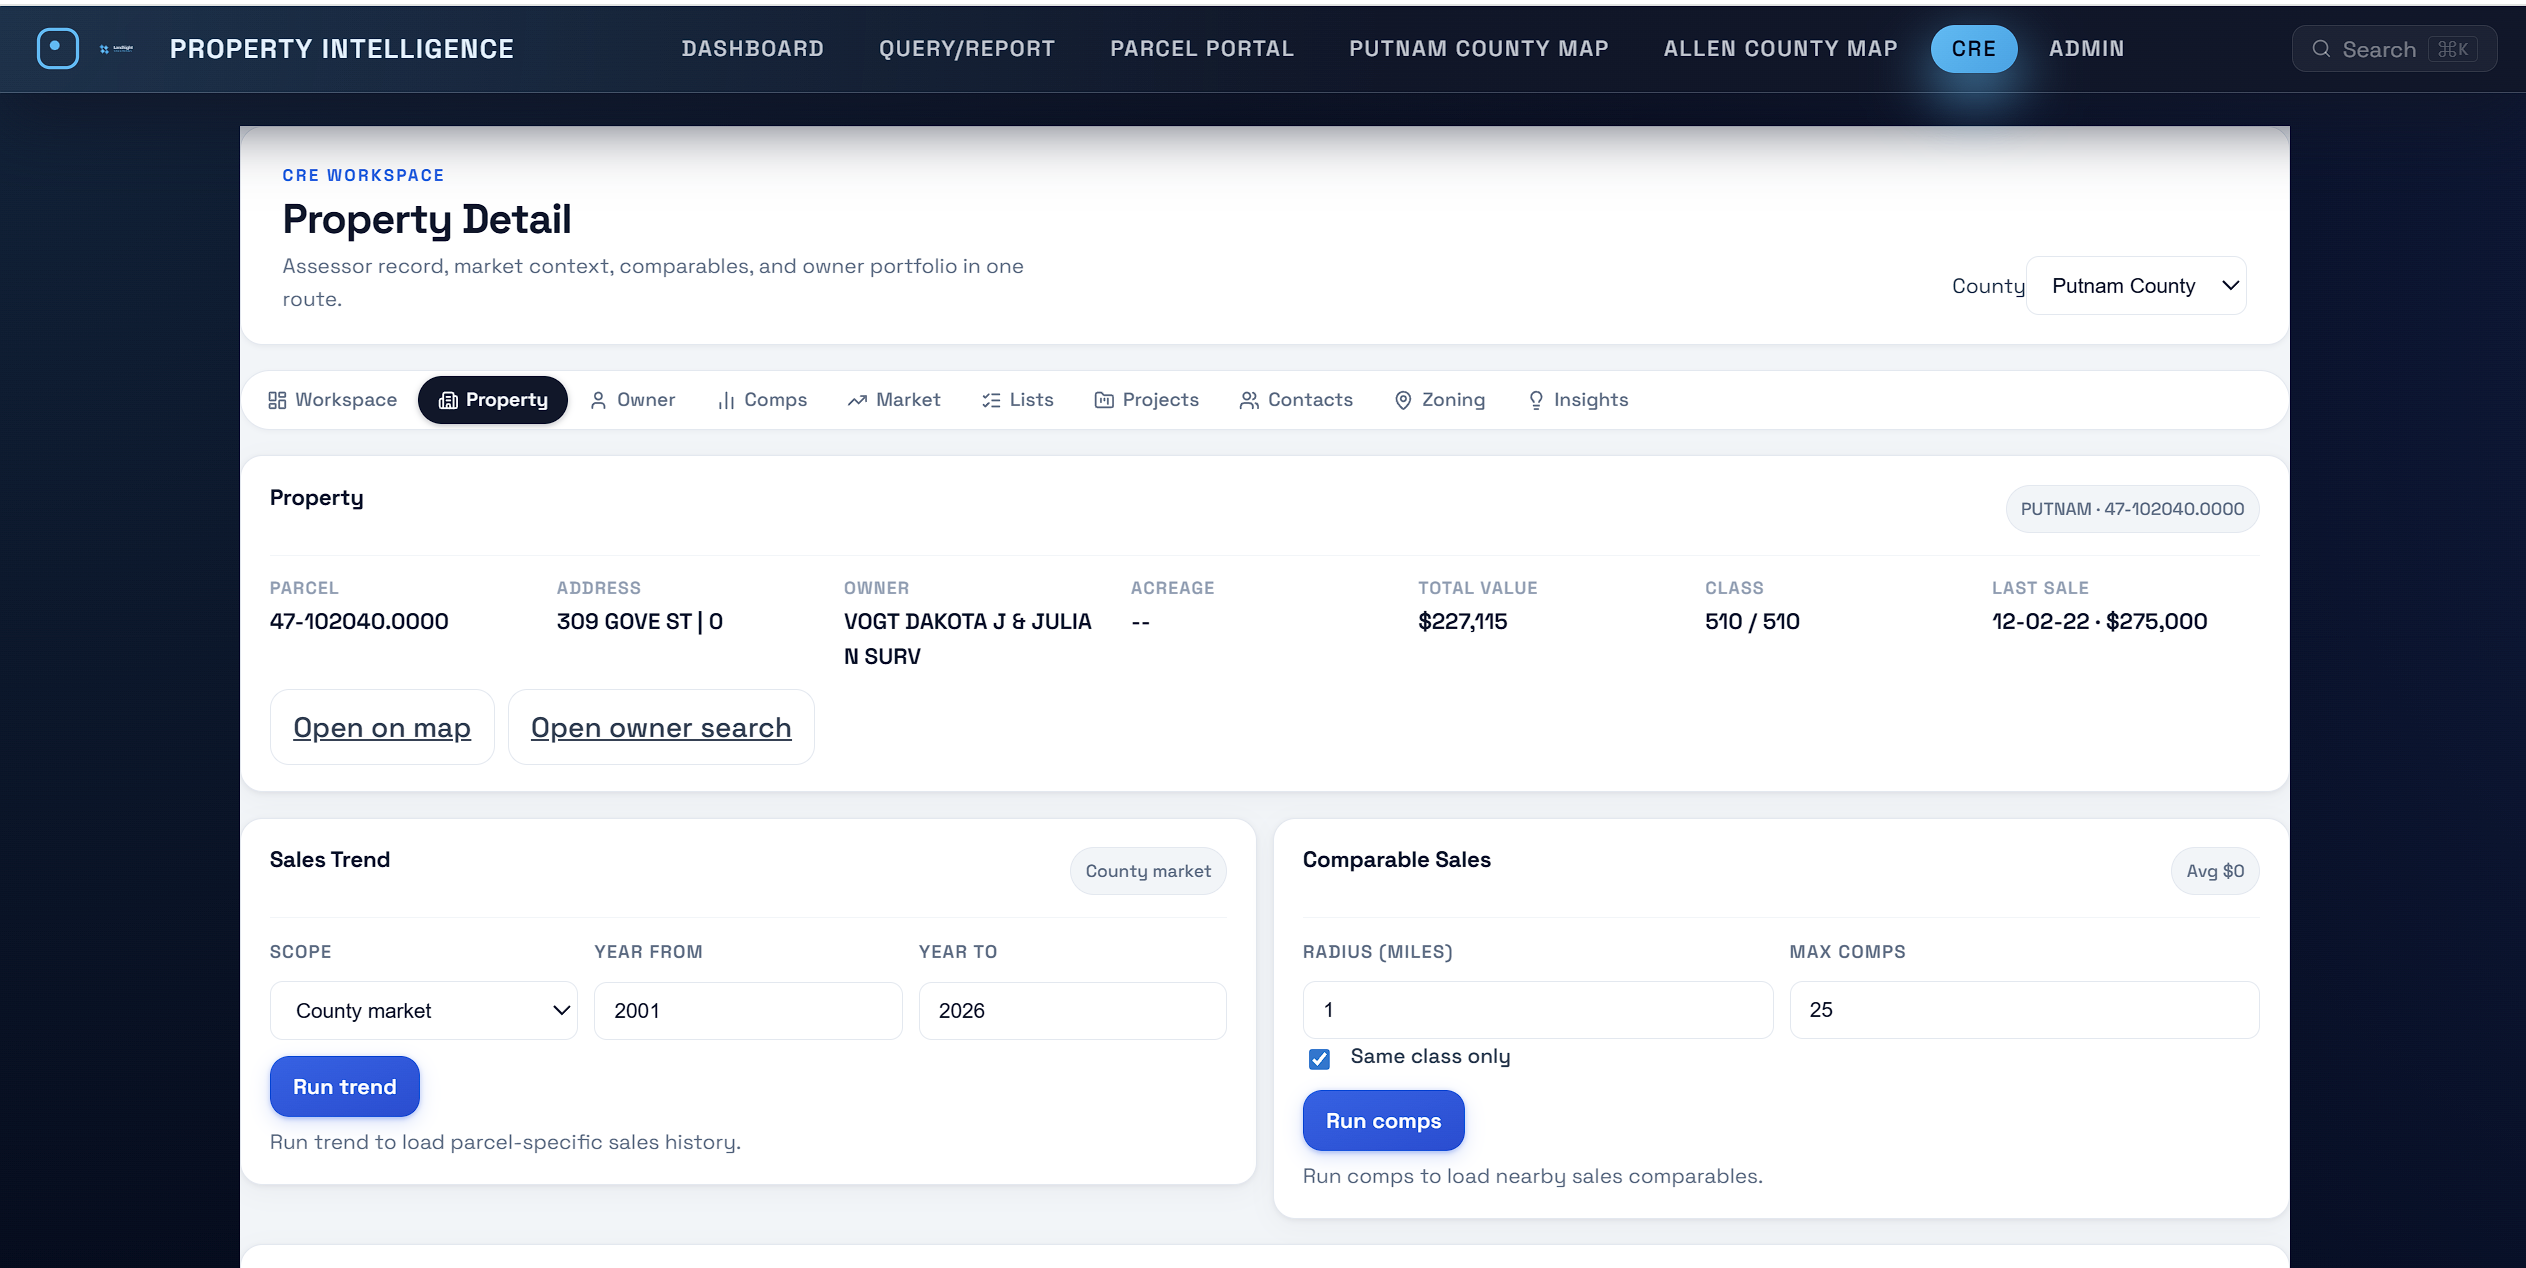Open Contacts tab via people icon

(x=1249, y=400)
